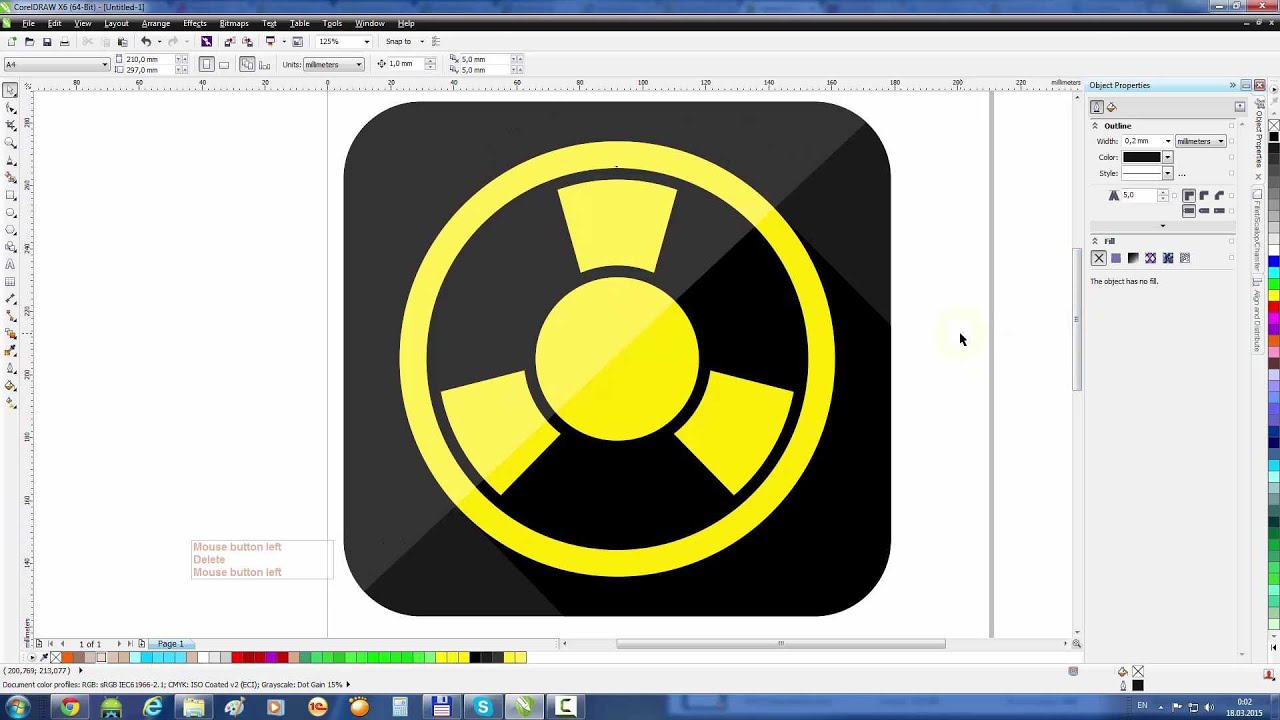Open the zoom level 125% dropdown

pos(366,42)
